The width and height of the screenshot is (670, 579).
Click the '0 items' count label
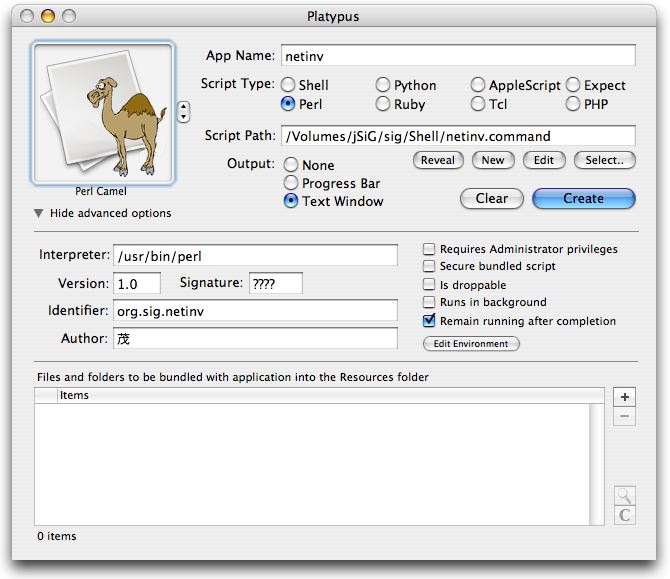[56, 536]
